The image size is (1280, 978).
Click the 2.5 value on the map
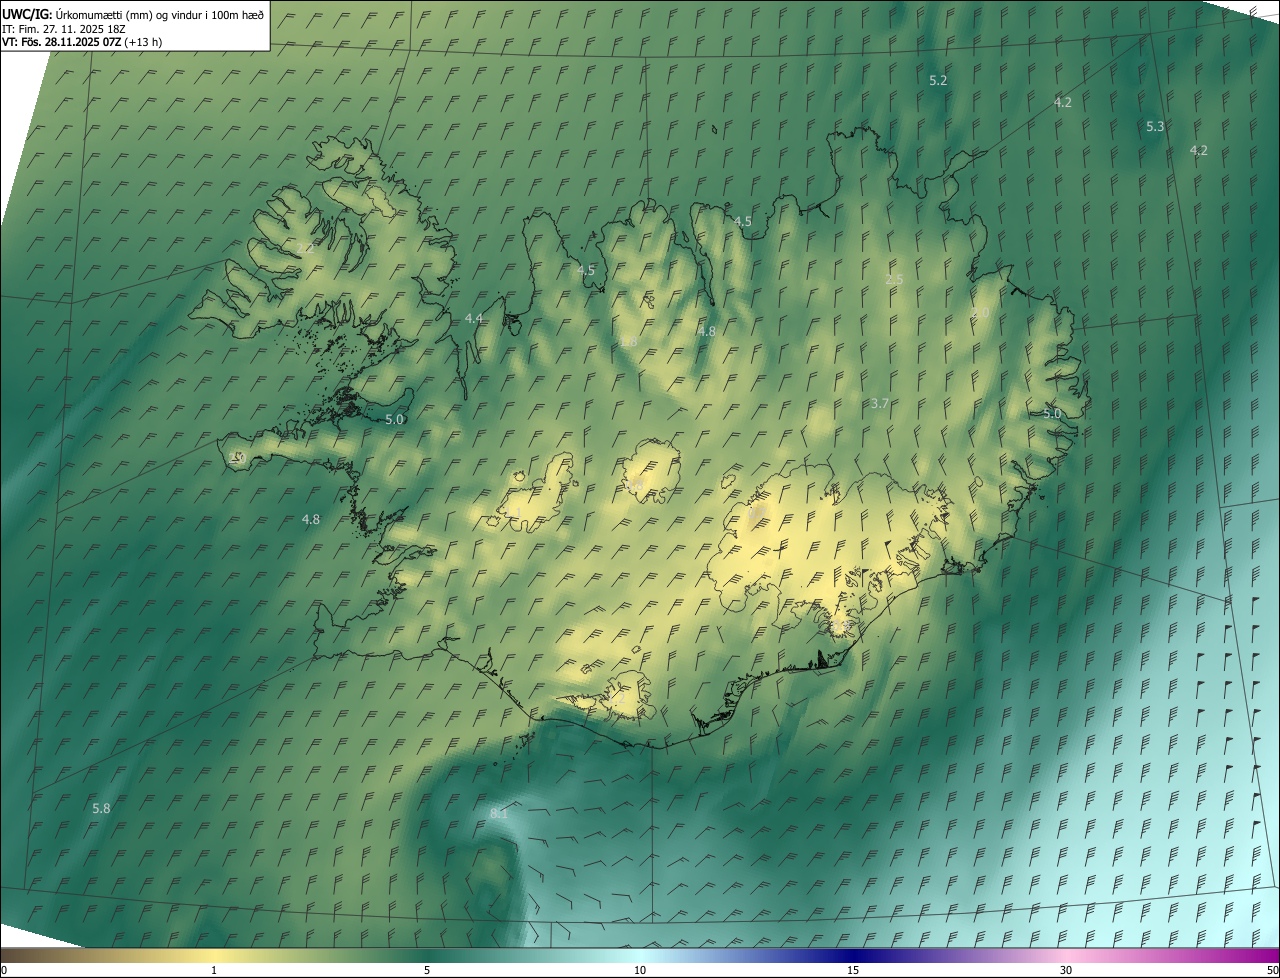tap(894, 279)
